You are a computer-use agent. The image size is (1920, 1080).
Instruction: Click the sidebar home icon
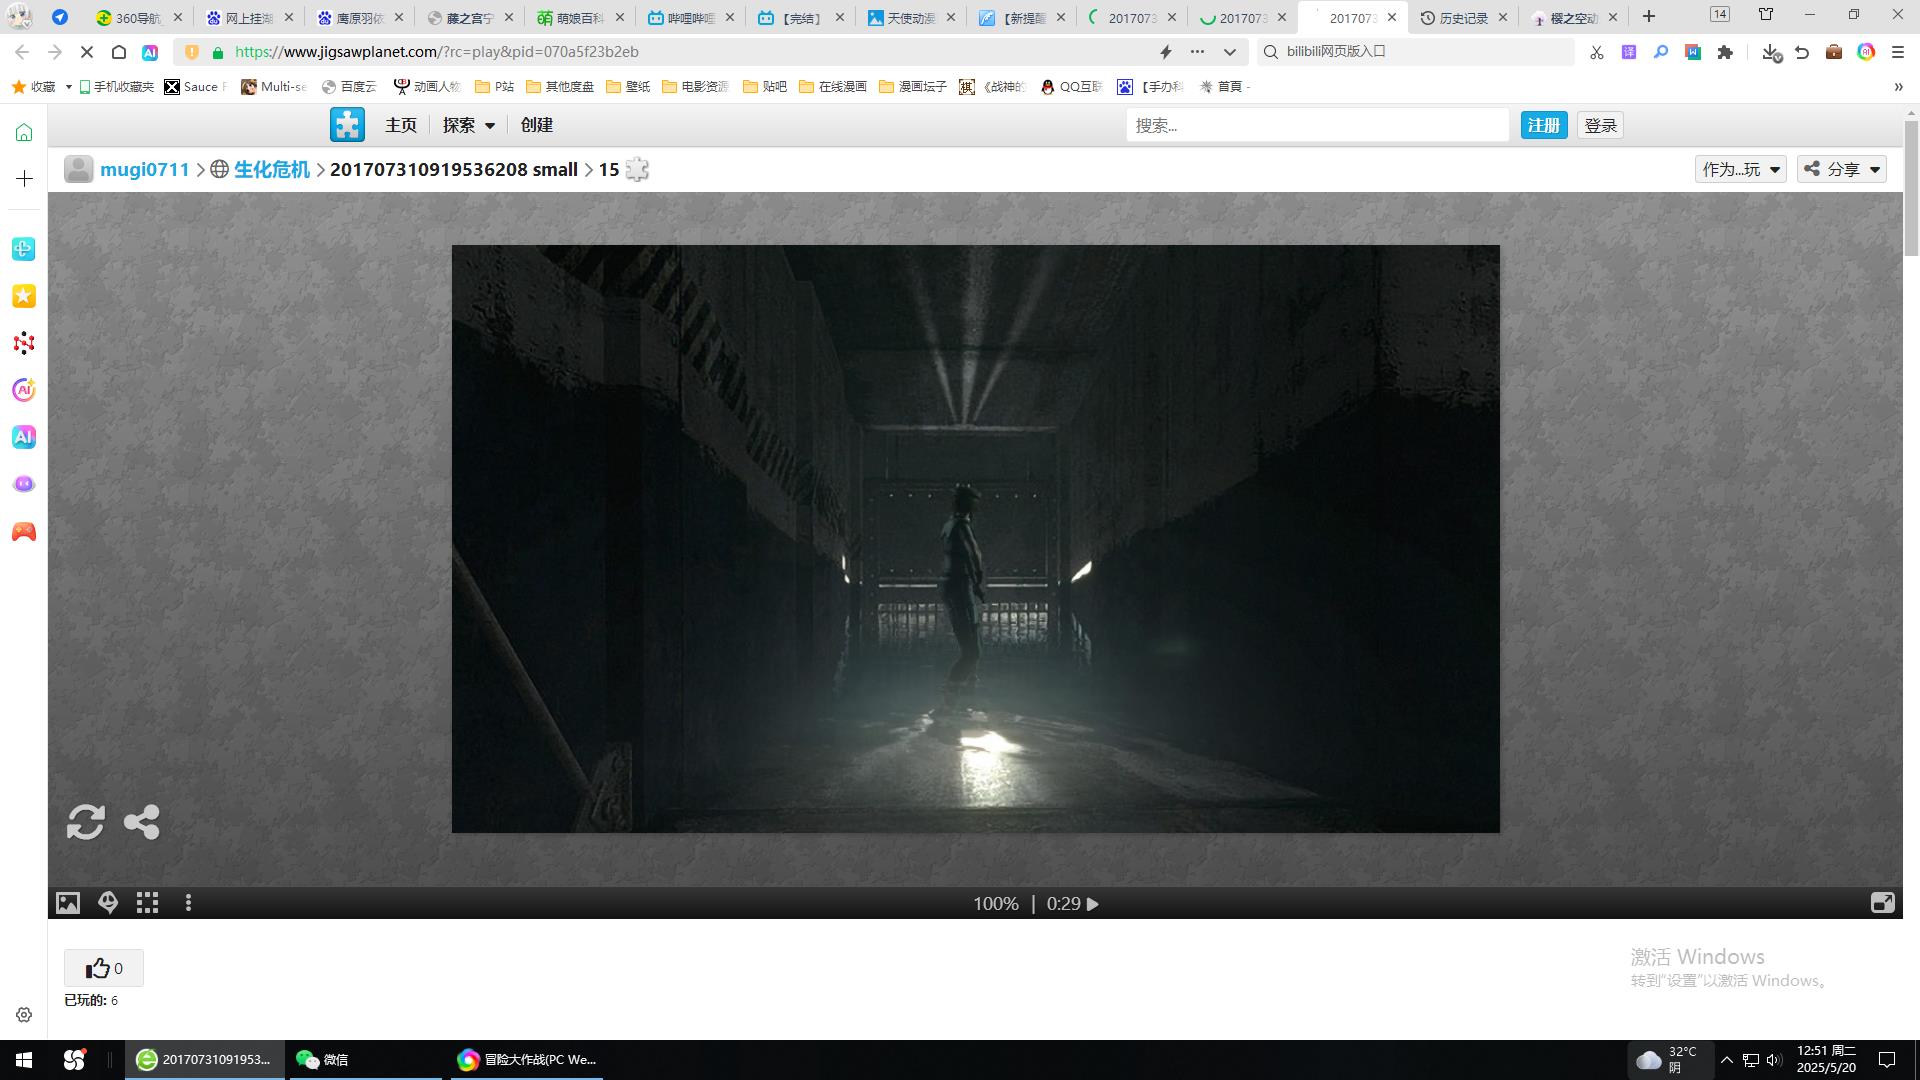click(24, 132)
